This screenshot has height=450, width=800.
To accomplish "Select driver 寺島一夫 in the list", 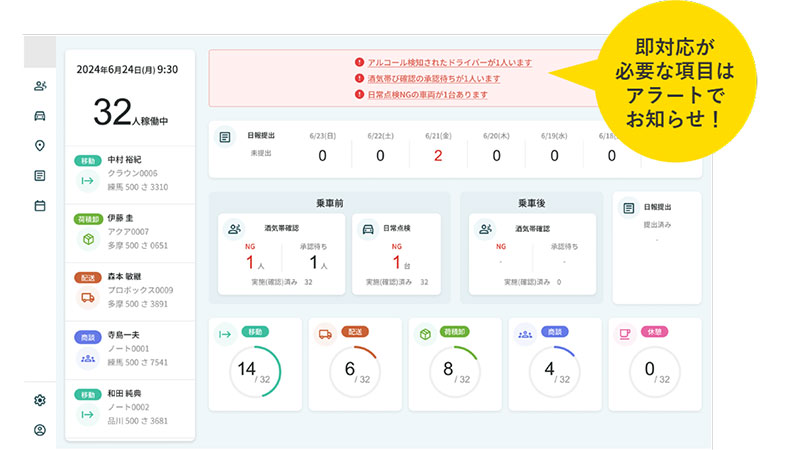I will [x=130, y=351].
